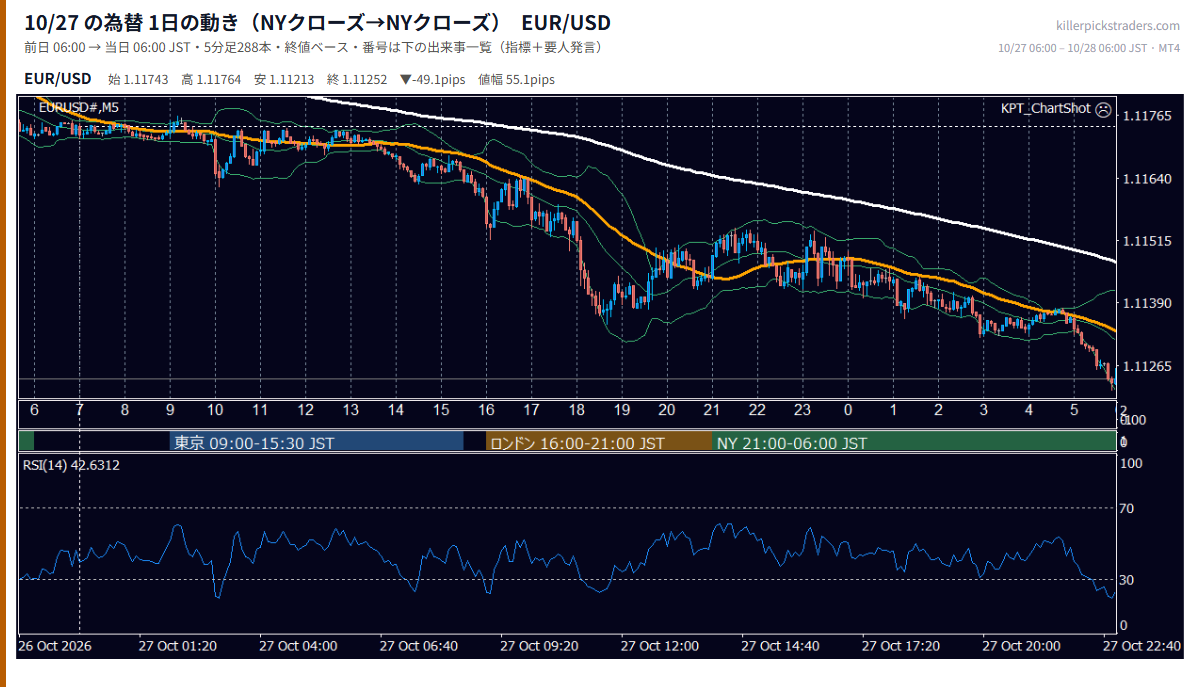The height and width of the screenshot is (687, 1200).
Task: Open the killerpickstraders.com link
Action: click(x=1117, y=26)
